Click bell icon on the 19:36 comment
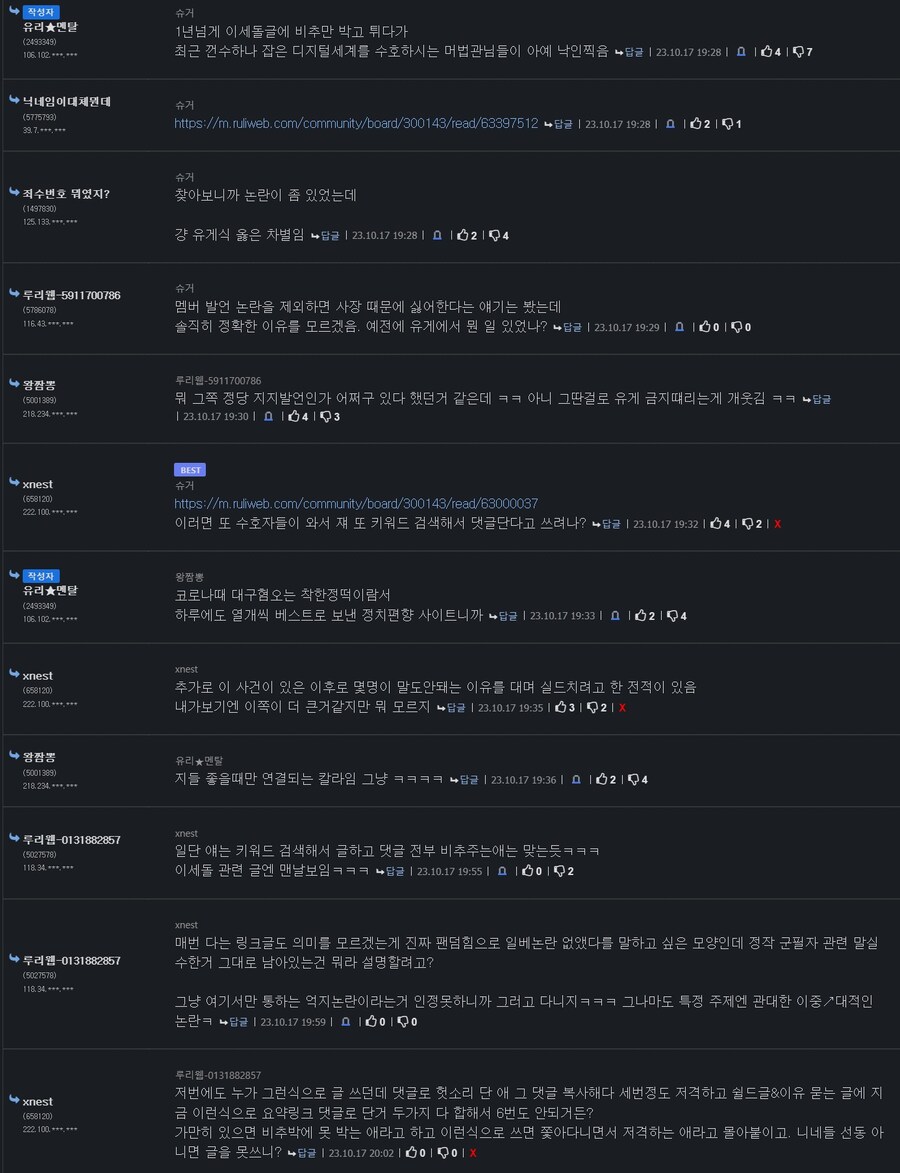 pos(576,780)
